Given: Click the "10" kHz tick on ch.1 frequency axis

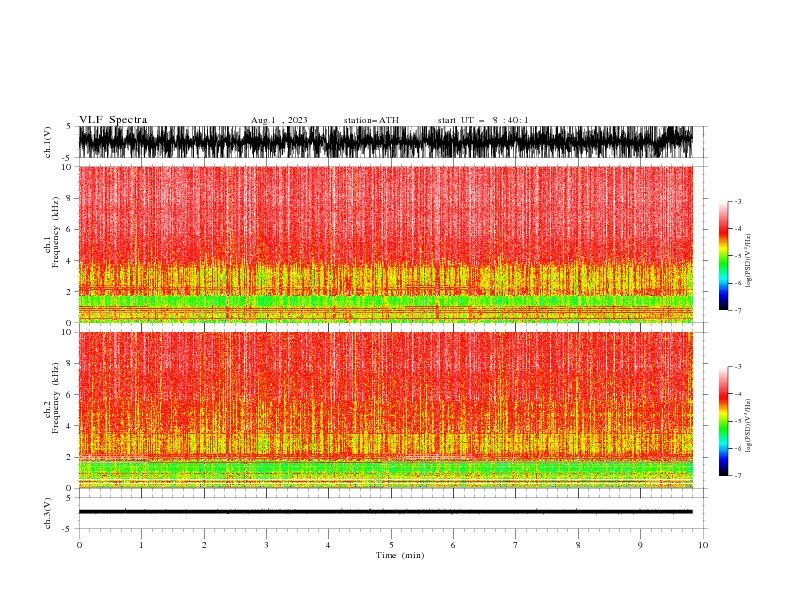Looking at the screenshot, I should 67,167.
